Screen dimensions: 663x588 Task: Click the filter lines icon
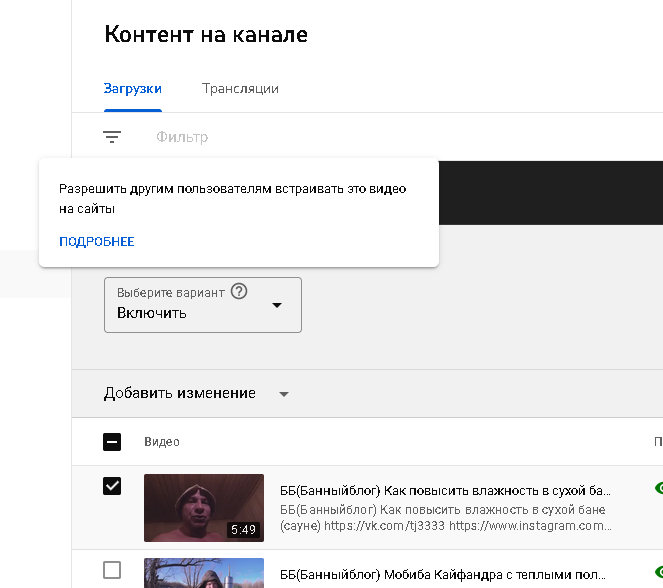[x=112, y=137]
